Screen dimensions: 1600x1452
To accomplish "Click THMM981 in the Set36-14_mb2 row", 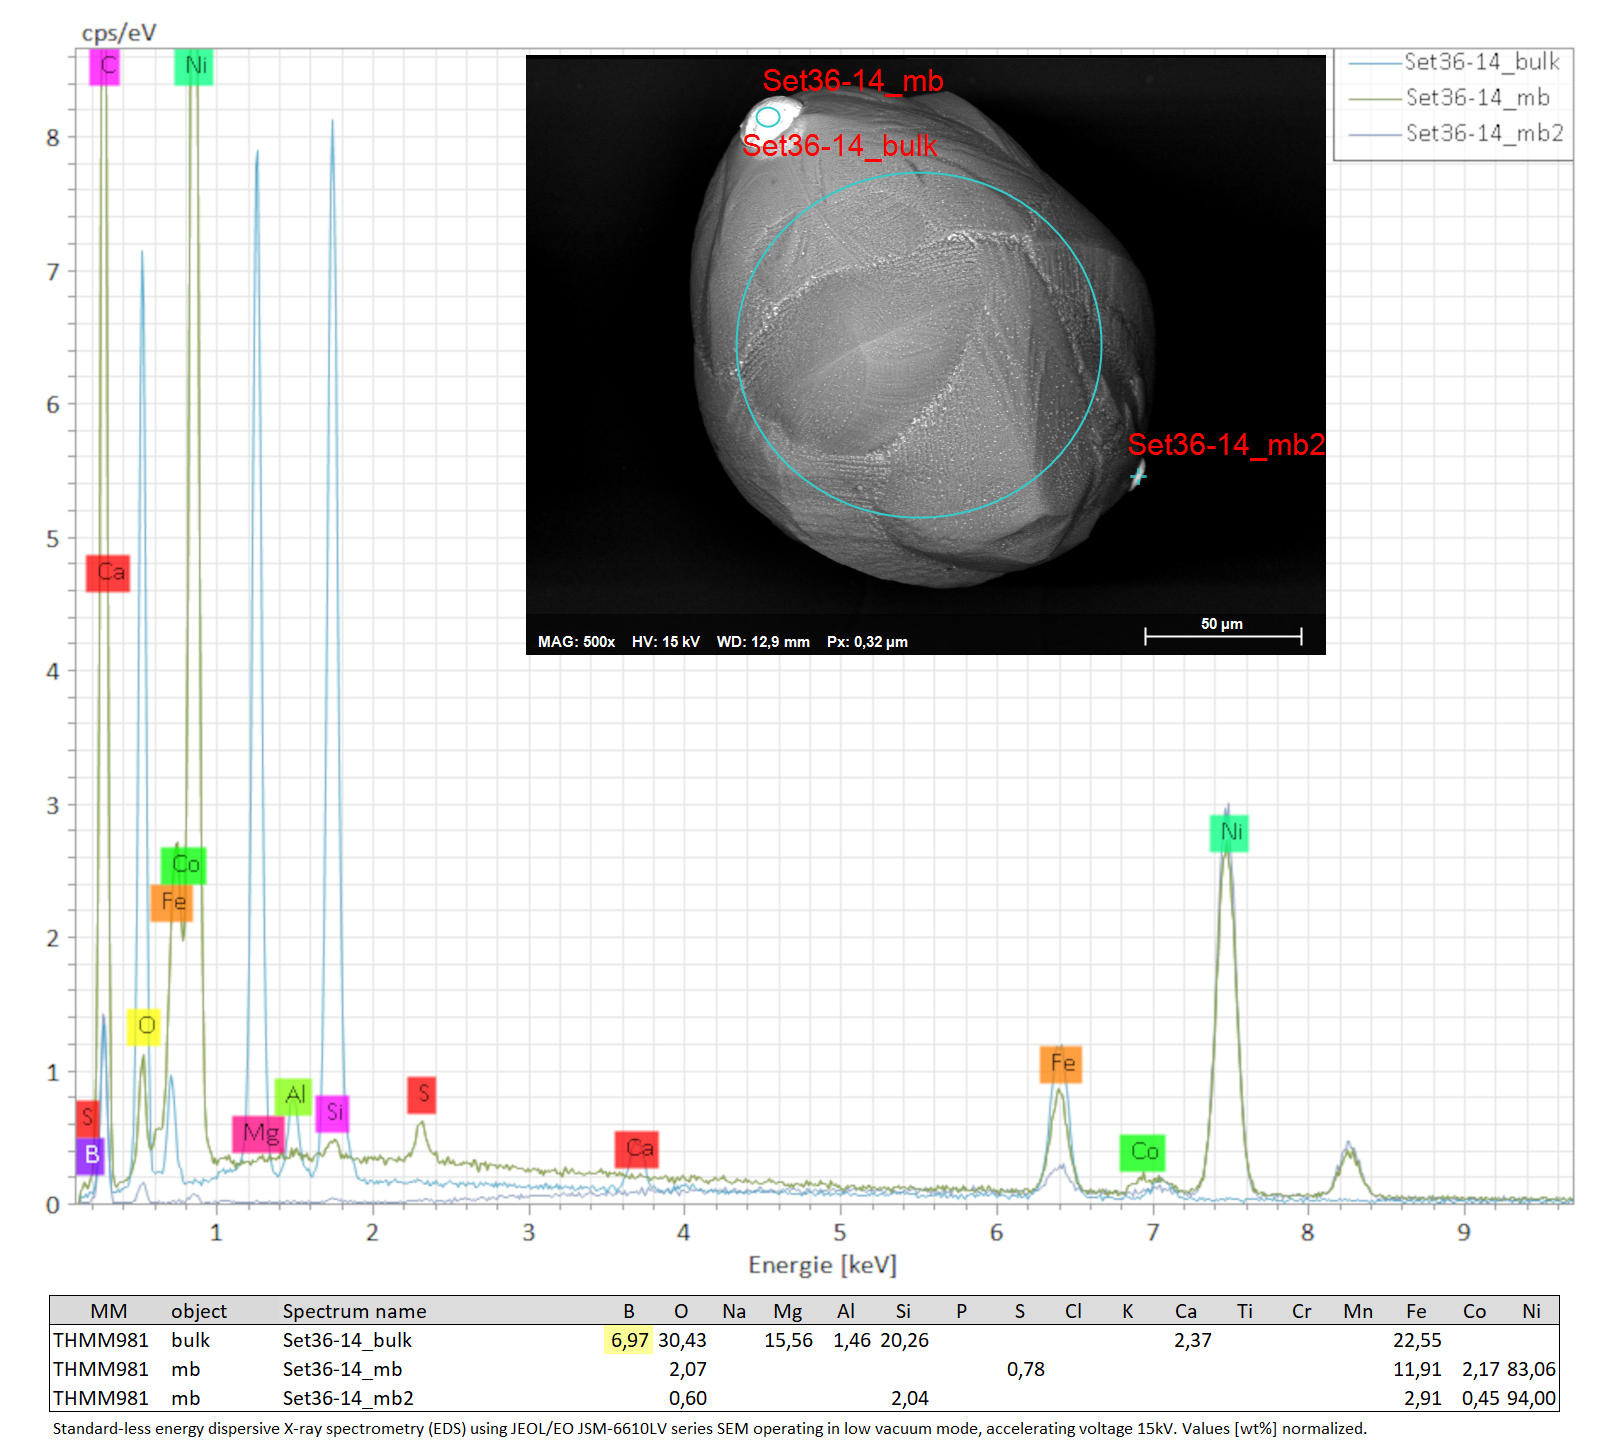I will (x=101, y=1398).
